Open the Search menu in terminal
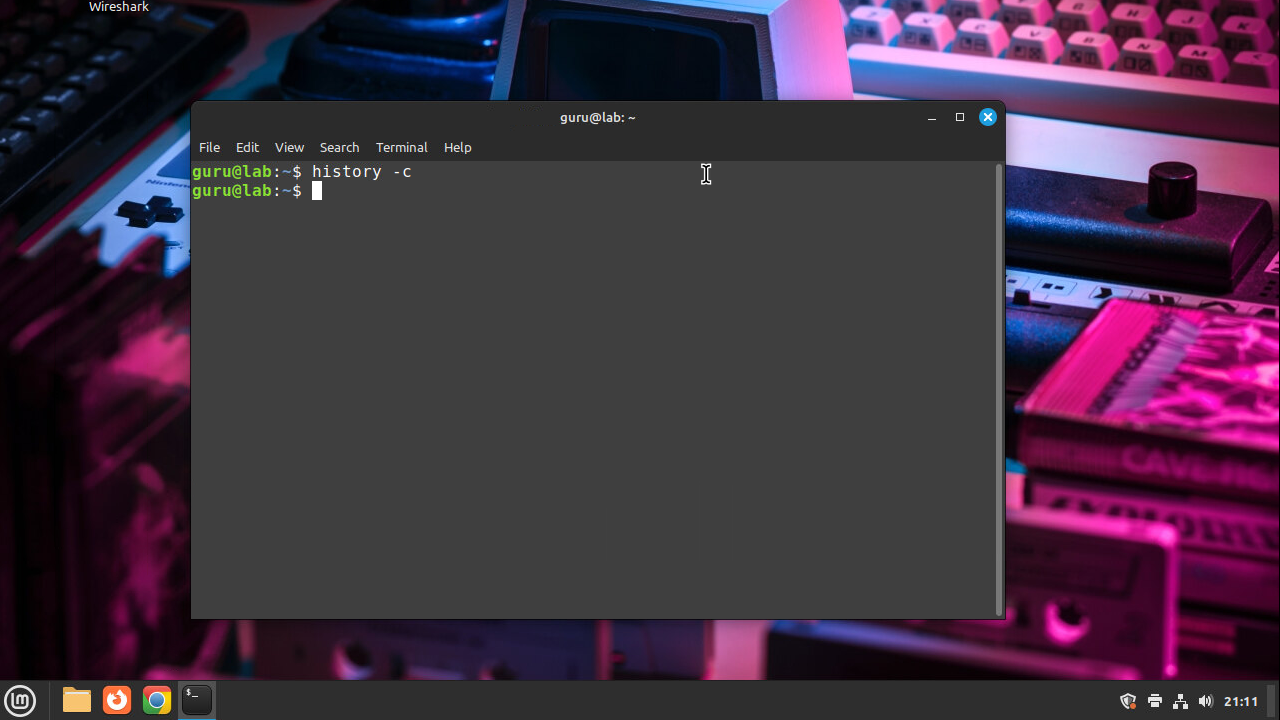This screenshot has height=720, width=1280. (x=339, y=147)
